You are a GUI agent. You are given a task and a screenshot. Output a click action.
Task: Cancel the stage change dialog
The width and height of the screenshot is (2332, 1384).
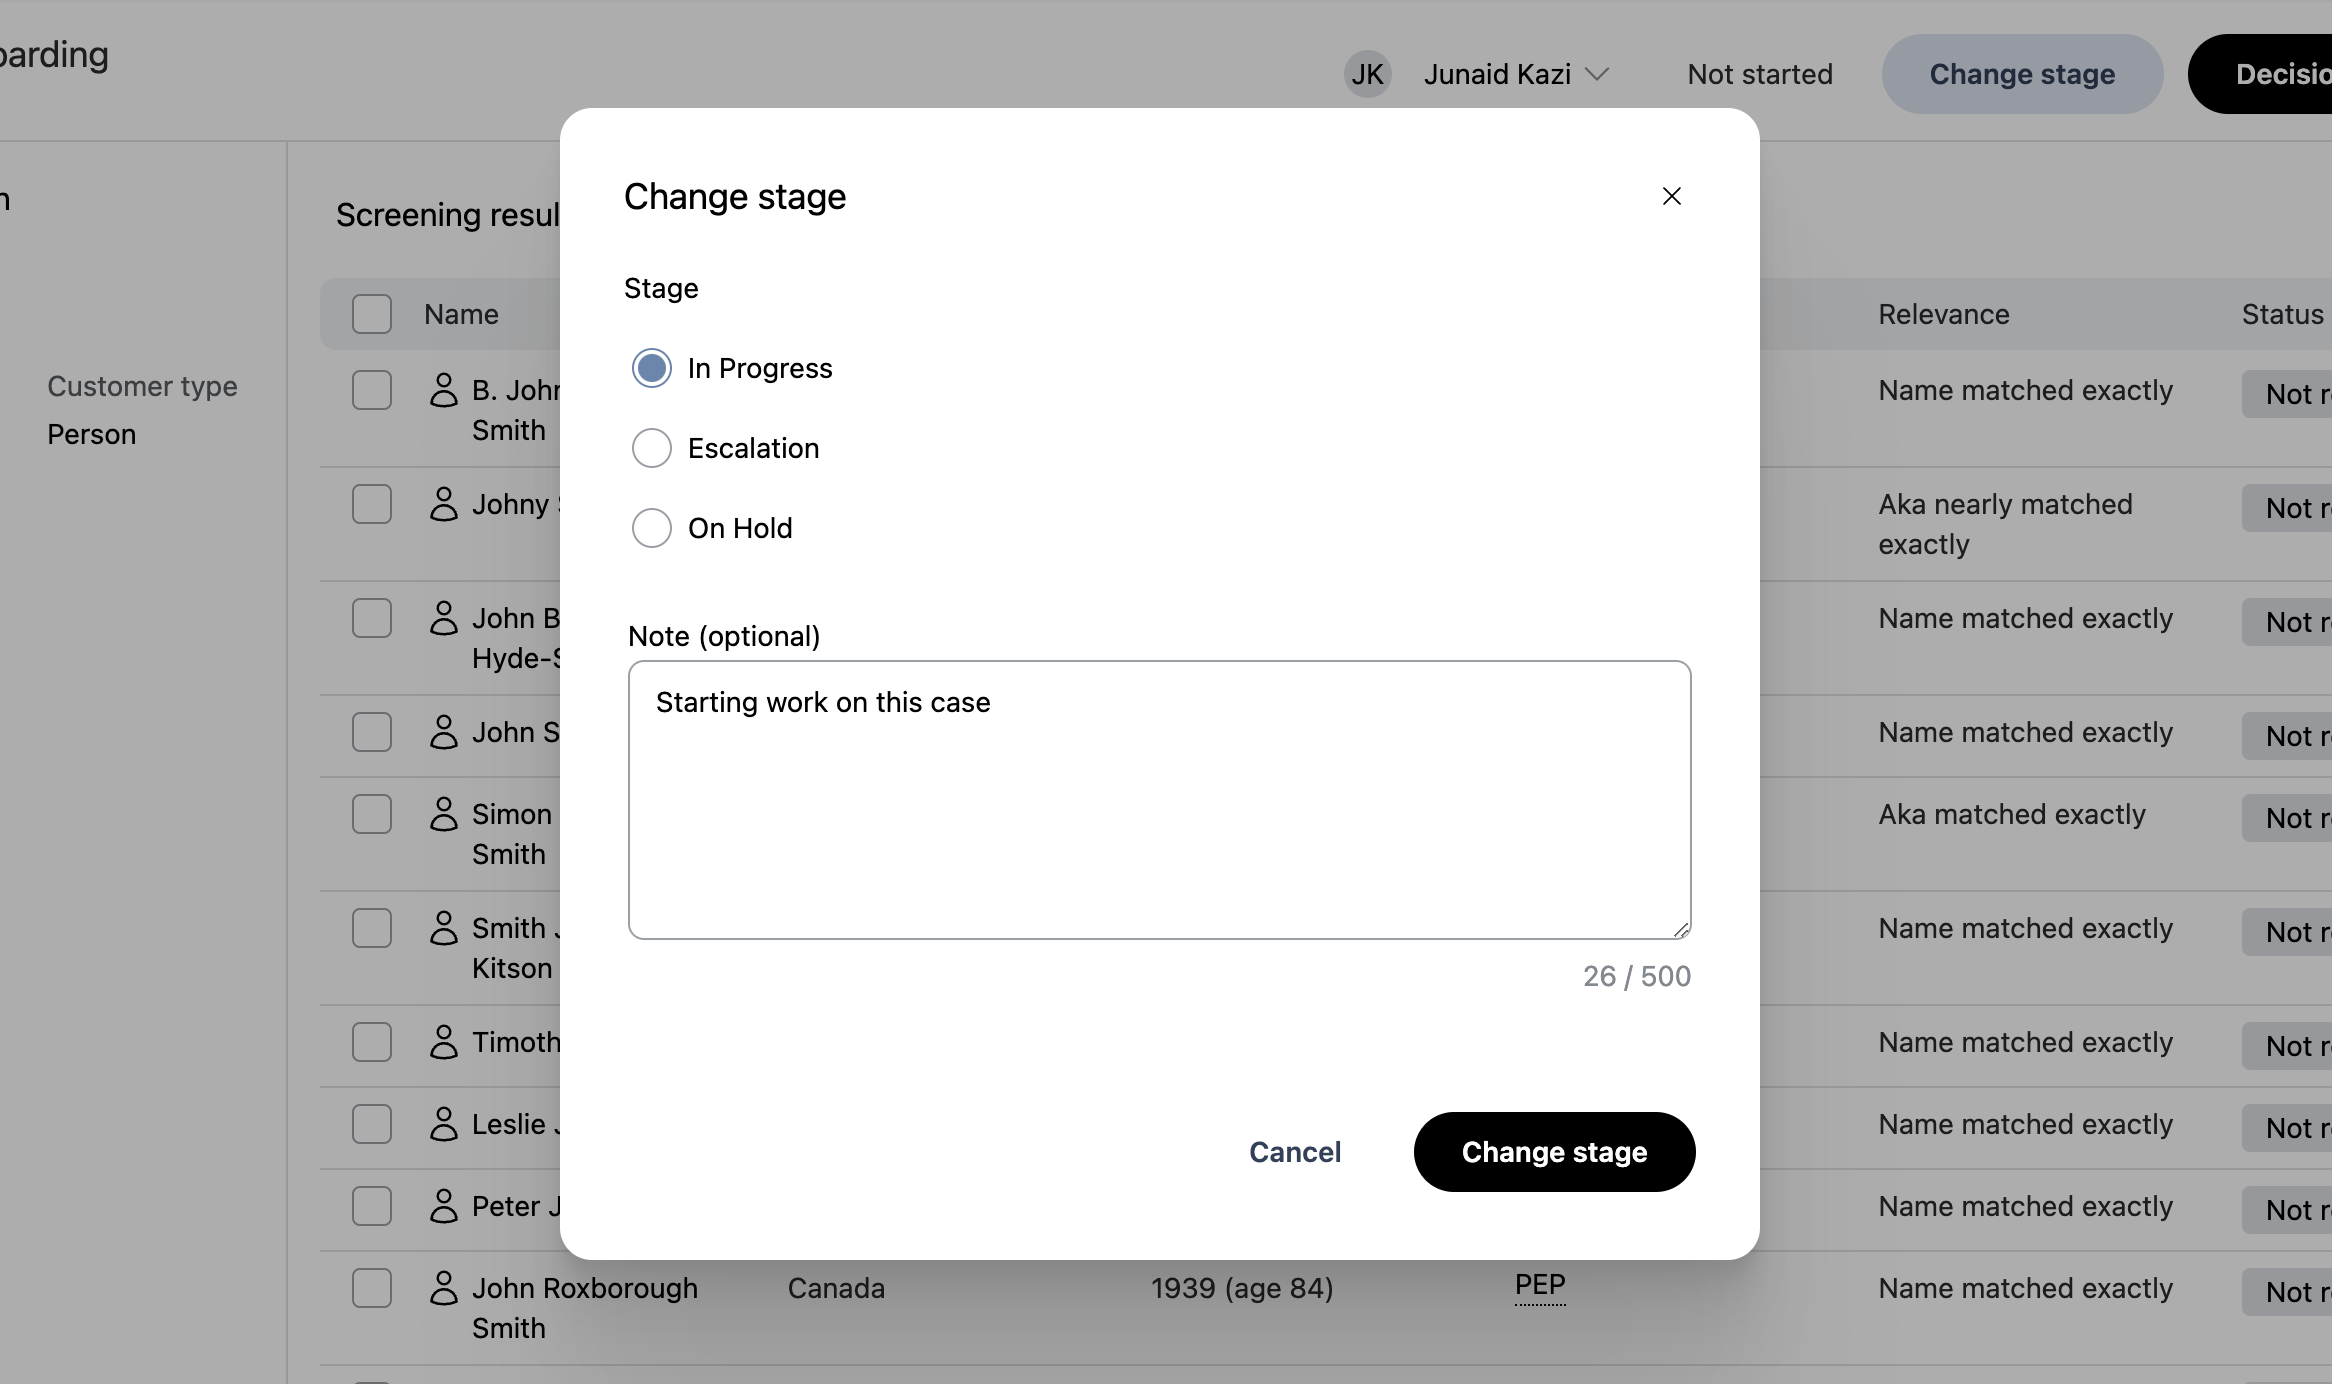coord(1295,1152)
